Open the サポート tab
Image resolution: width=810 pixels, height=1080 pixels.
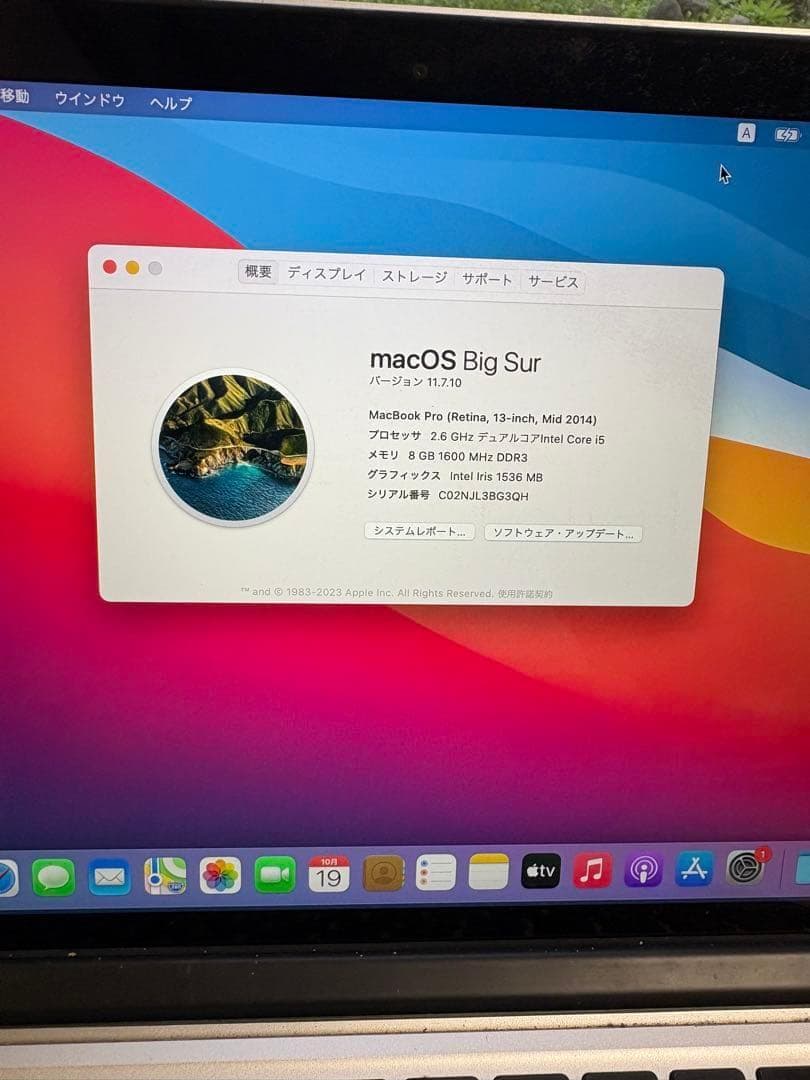click(x=487, y=279)
